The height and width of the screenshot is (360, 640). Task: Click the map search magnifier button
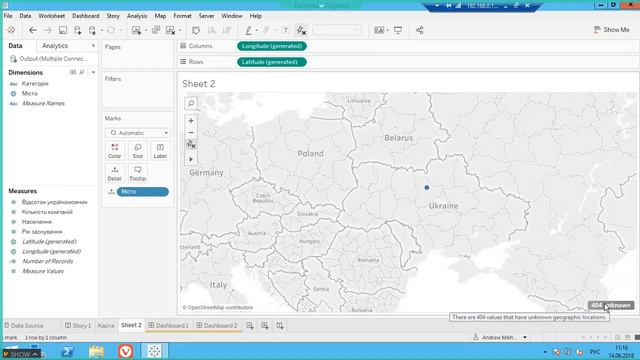click(x=191, y=103)
